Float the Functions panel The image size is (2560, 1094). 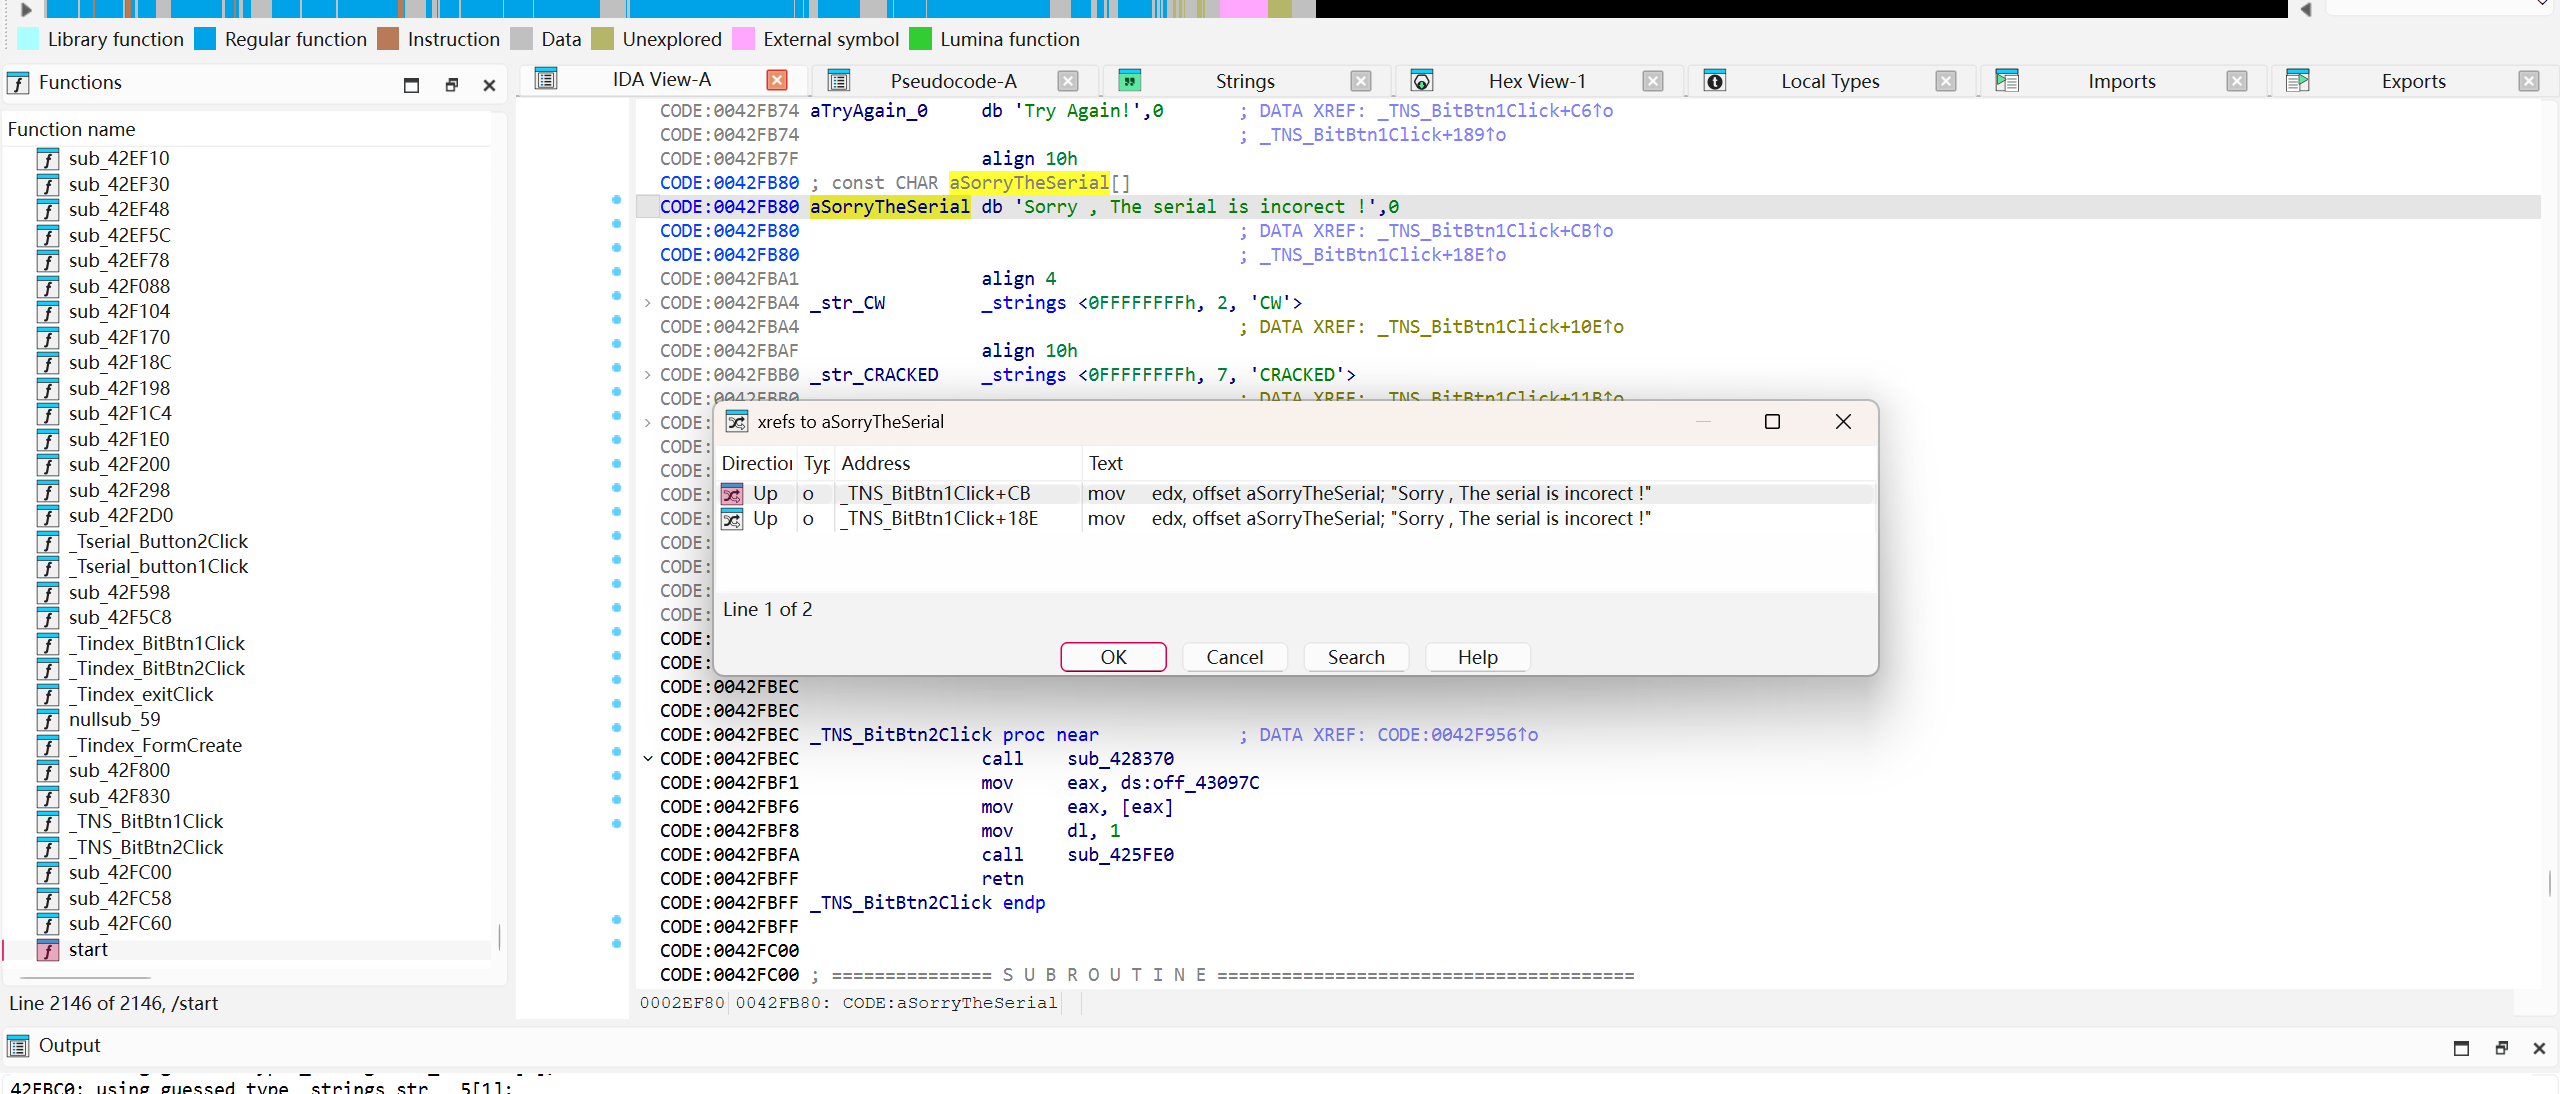pyautogui.click(x=452, y=85)
